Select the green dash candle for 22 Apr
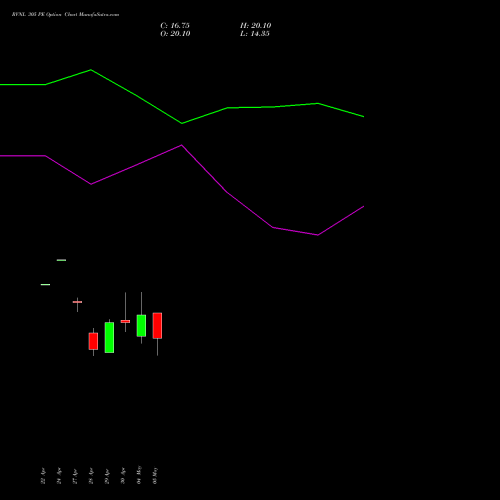Image resolution: width=500 pixels, height=500 pixels. coord(45,285)
